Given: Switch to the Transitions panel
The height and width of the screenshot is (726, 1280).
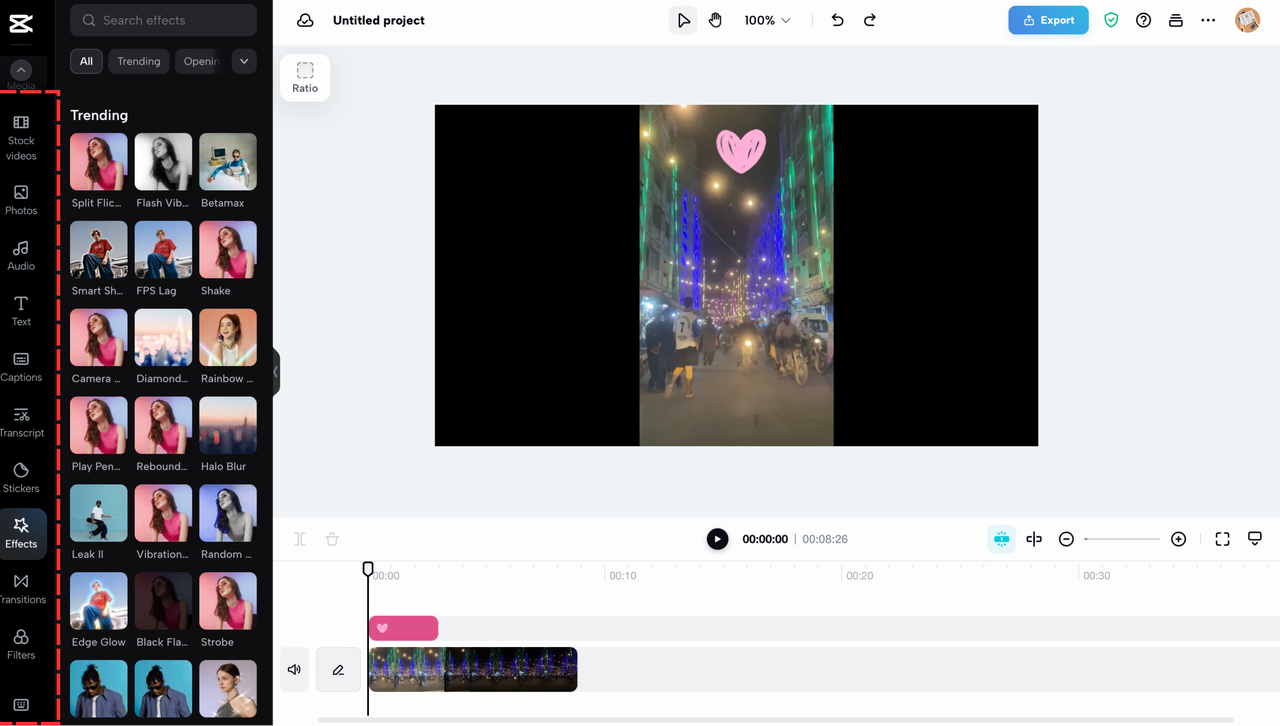Looking at the screenshot, I should click(x=20, y=590).
